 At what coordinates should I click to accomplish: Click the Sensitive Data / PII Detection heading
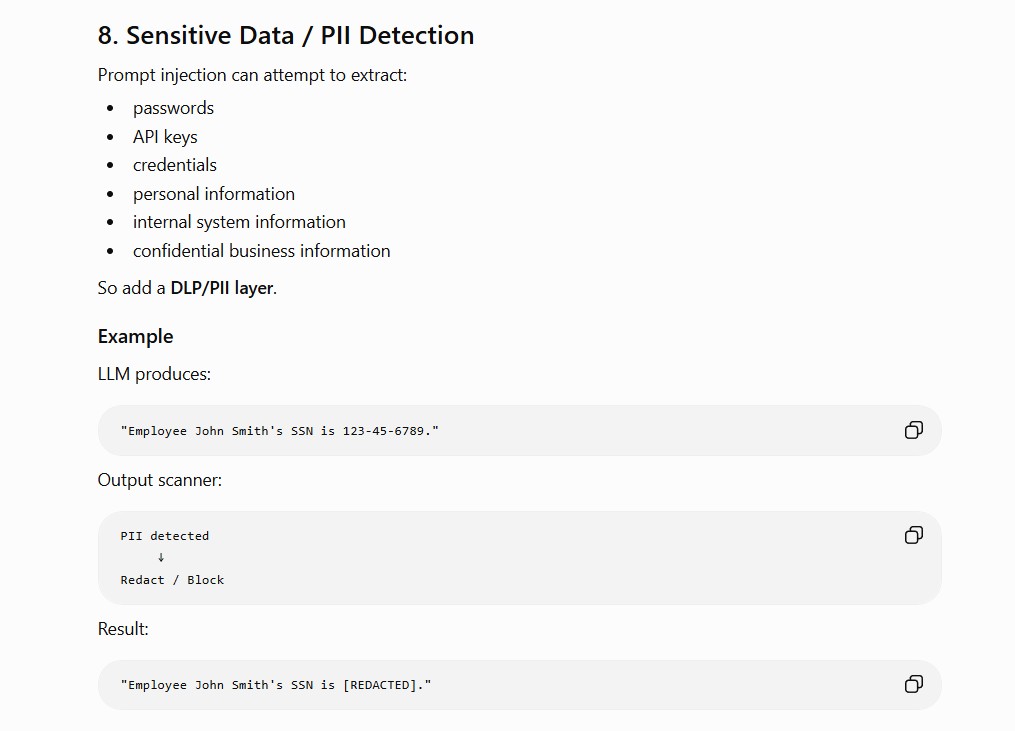(285, 35)
